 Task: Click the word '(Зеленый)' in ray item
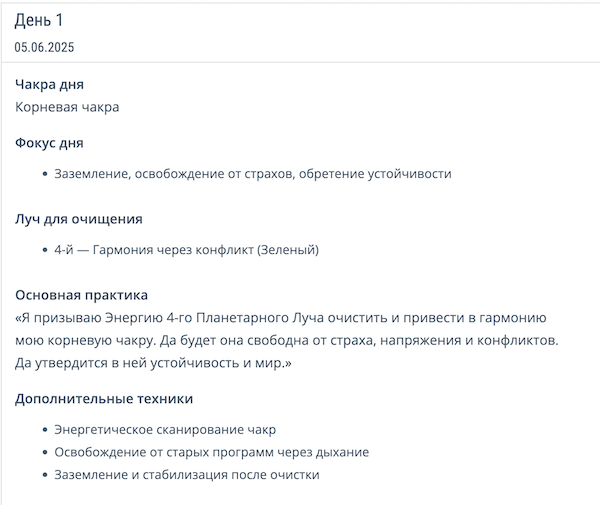[x=288, y=250]
